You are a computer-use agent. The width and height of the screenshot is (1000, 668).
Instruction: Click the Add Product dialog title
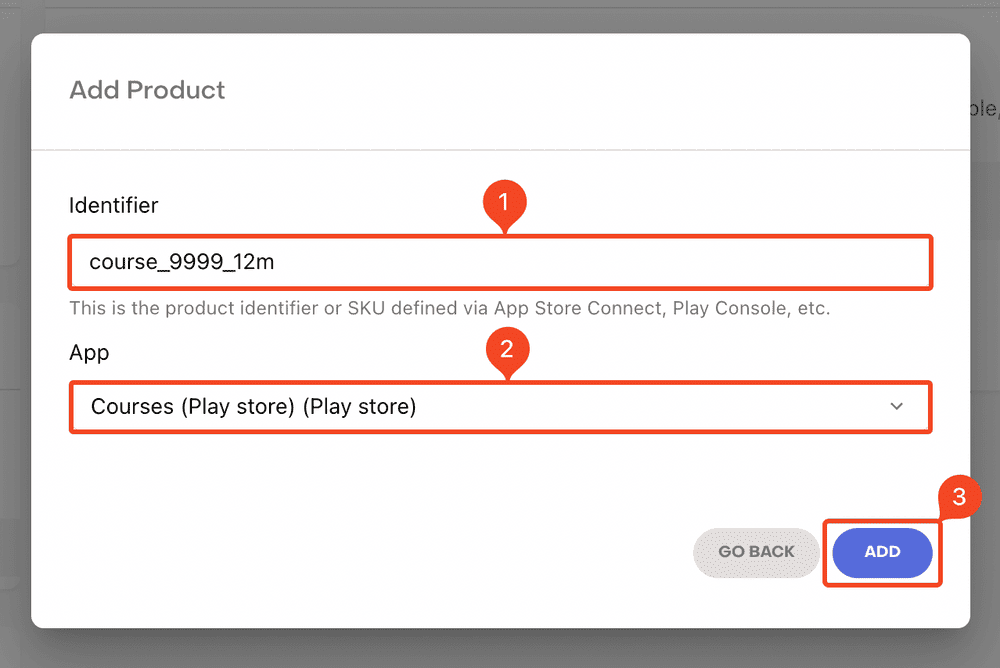coord(147,90)
